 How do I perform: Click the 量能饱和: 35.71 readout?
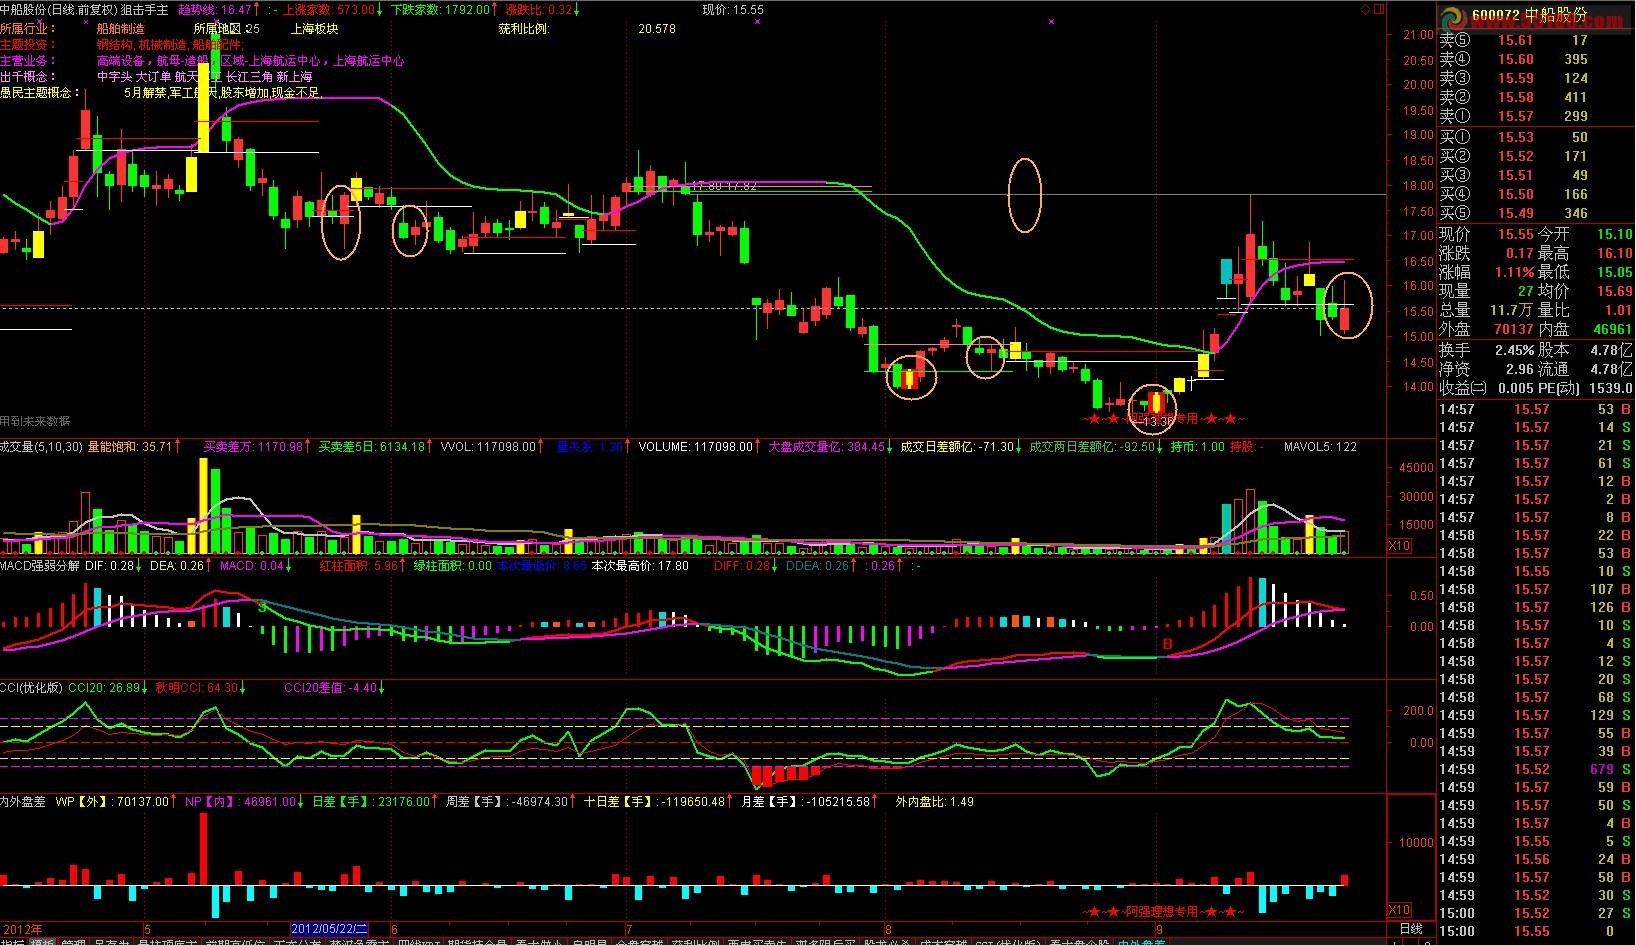134,447
